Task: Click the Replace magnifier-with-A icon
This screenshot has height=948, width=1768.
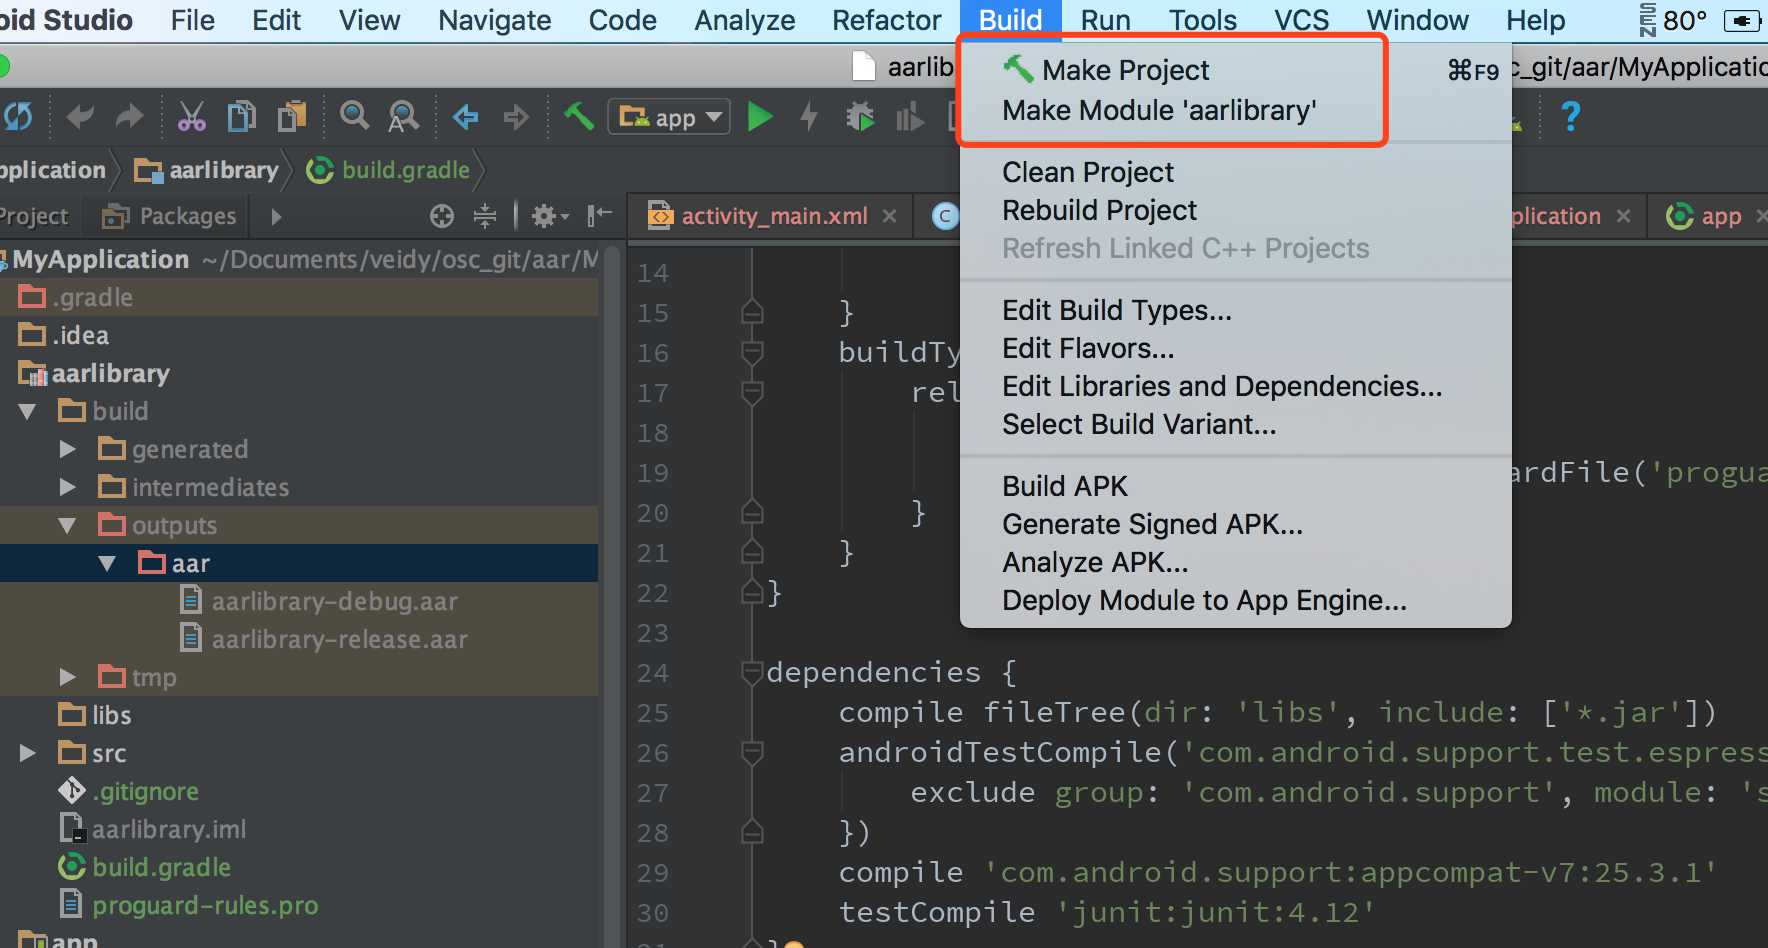Action: click(403, 117)
